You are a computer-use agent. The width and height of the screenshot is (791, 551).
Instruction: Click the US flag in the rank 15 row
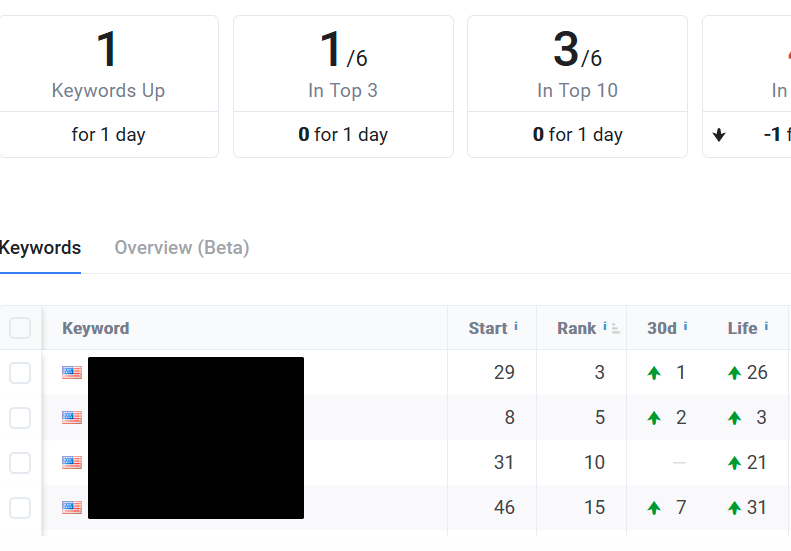pyautogui.click(x=72, y=507)
